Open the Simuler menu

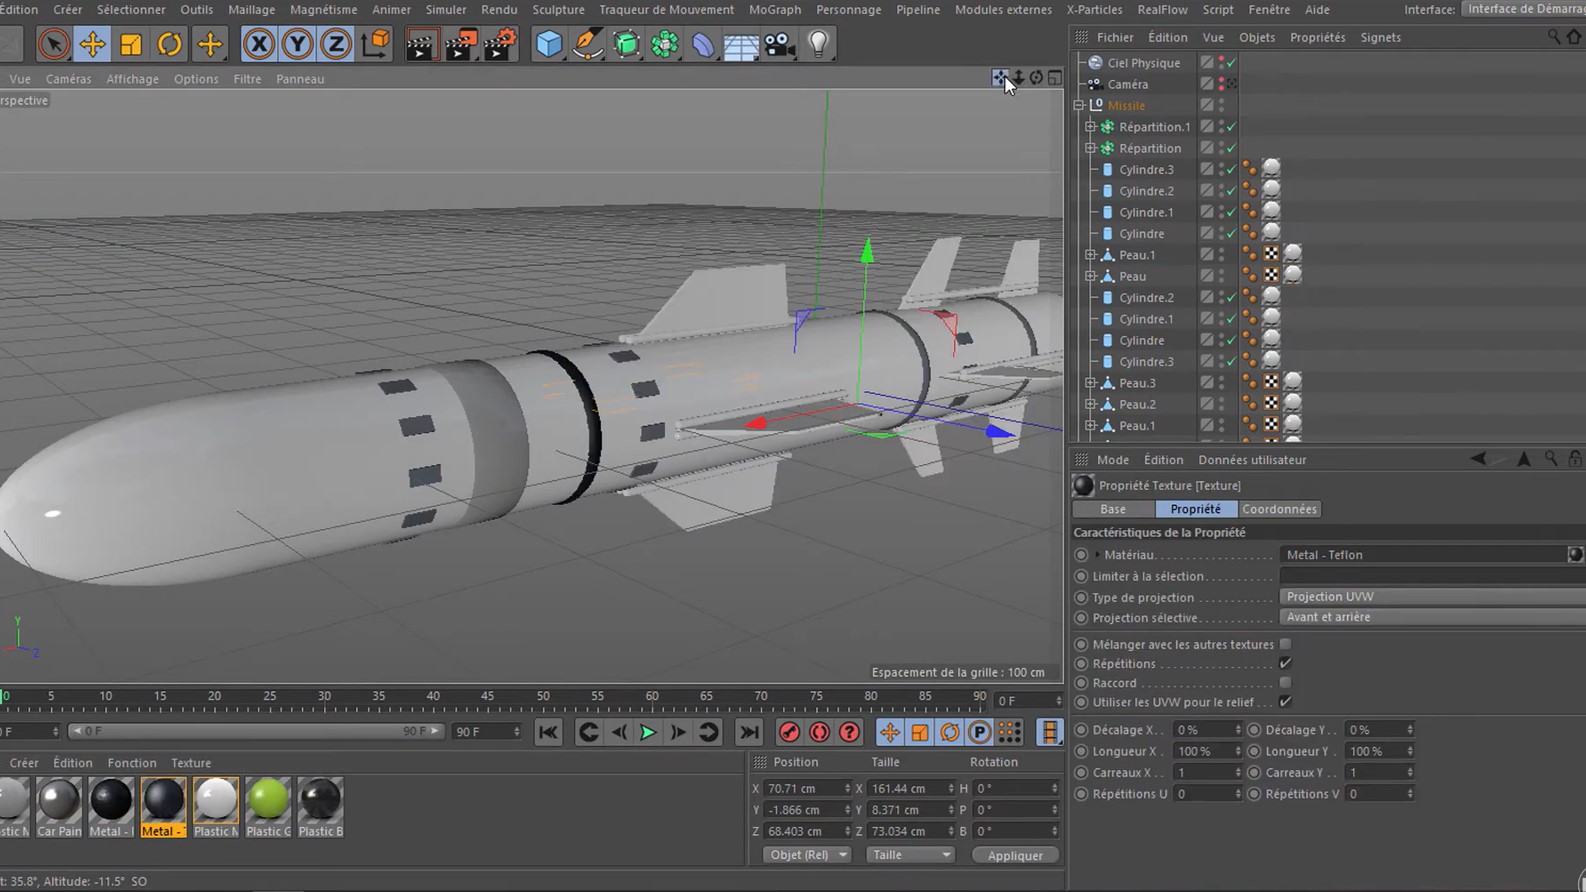pyautogui.click(x=446, y=10)
